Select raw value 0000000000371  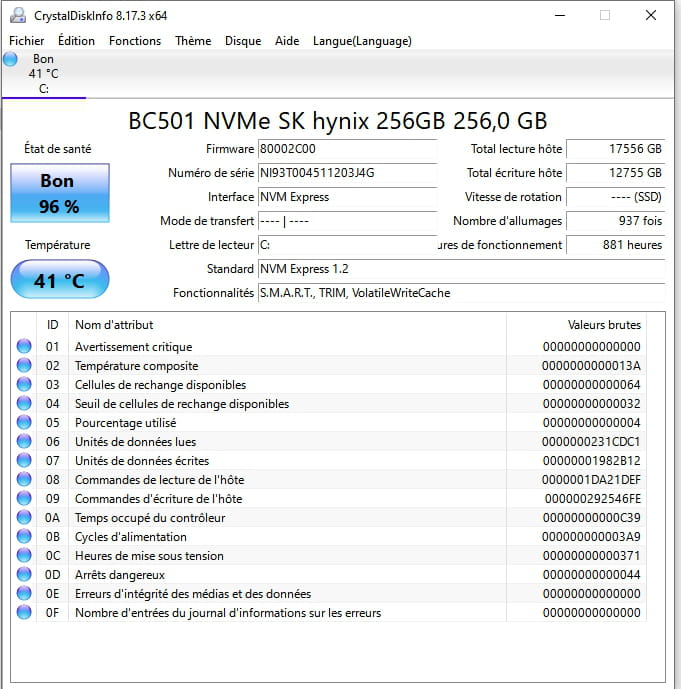[591, 555]
